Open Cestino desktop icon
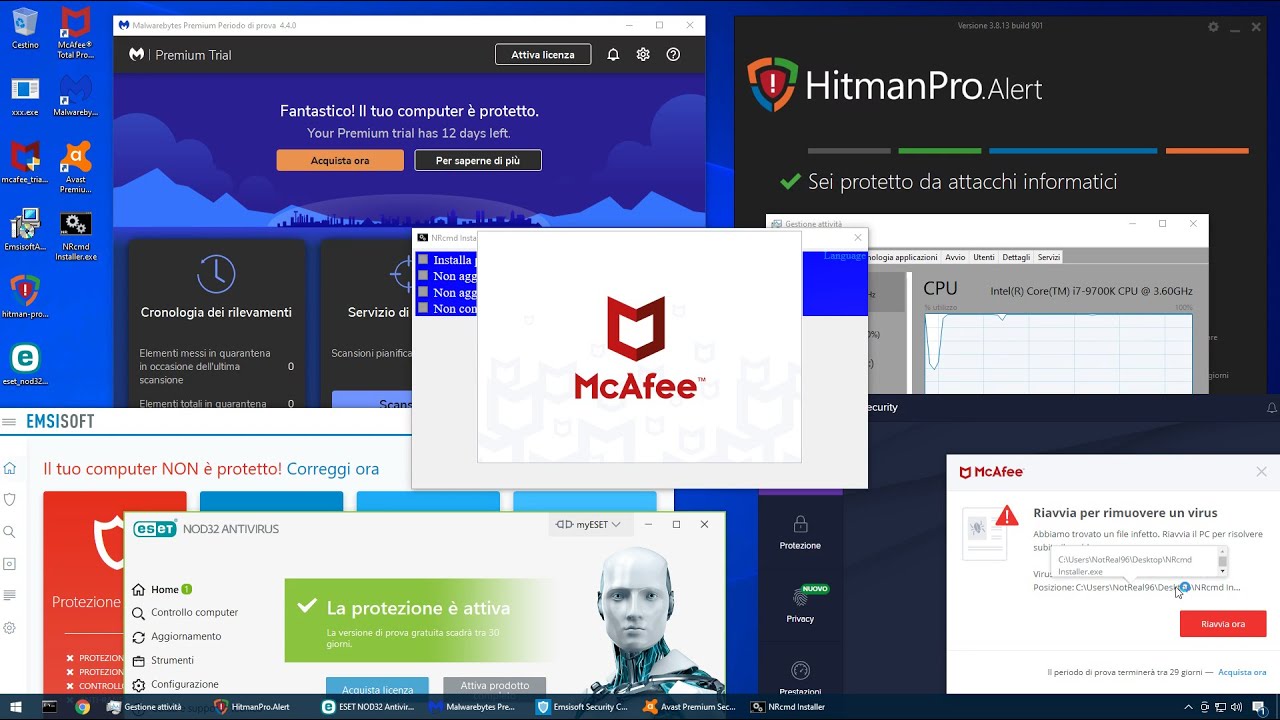 coord(25,28)
